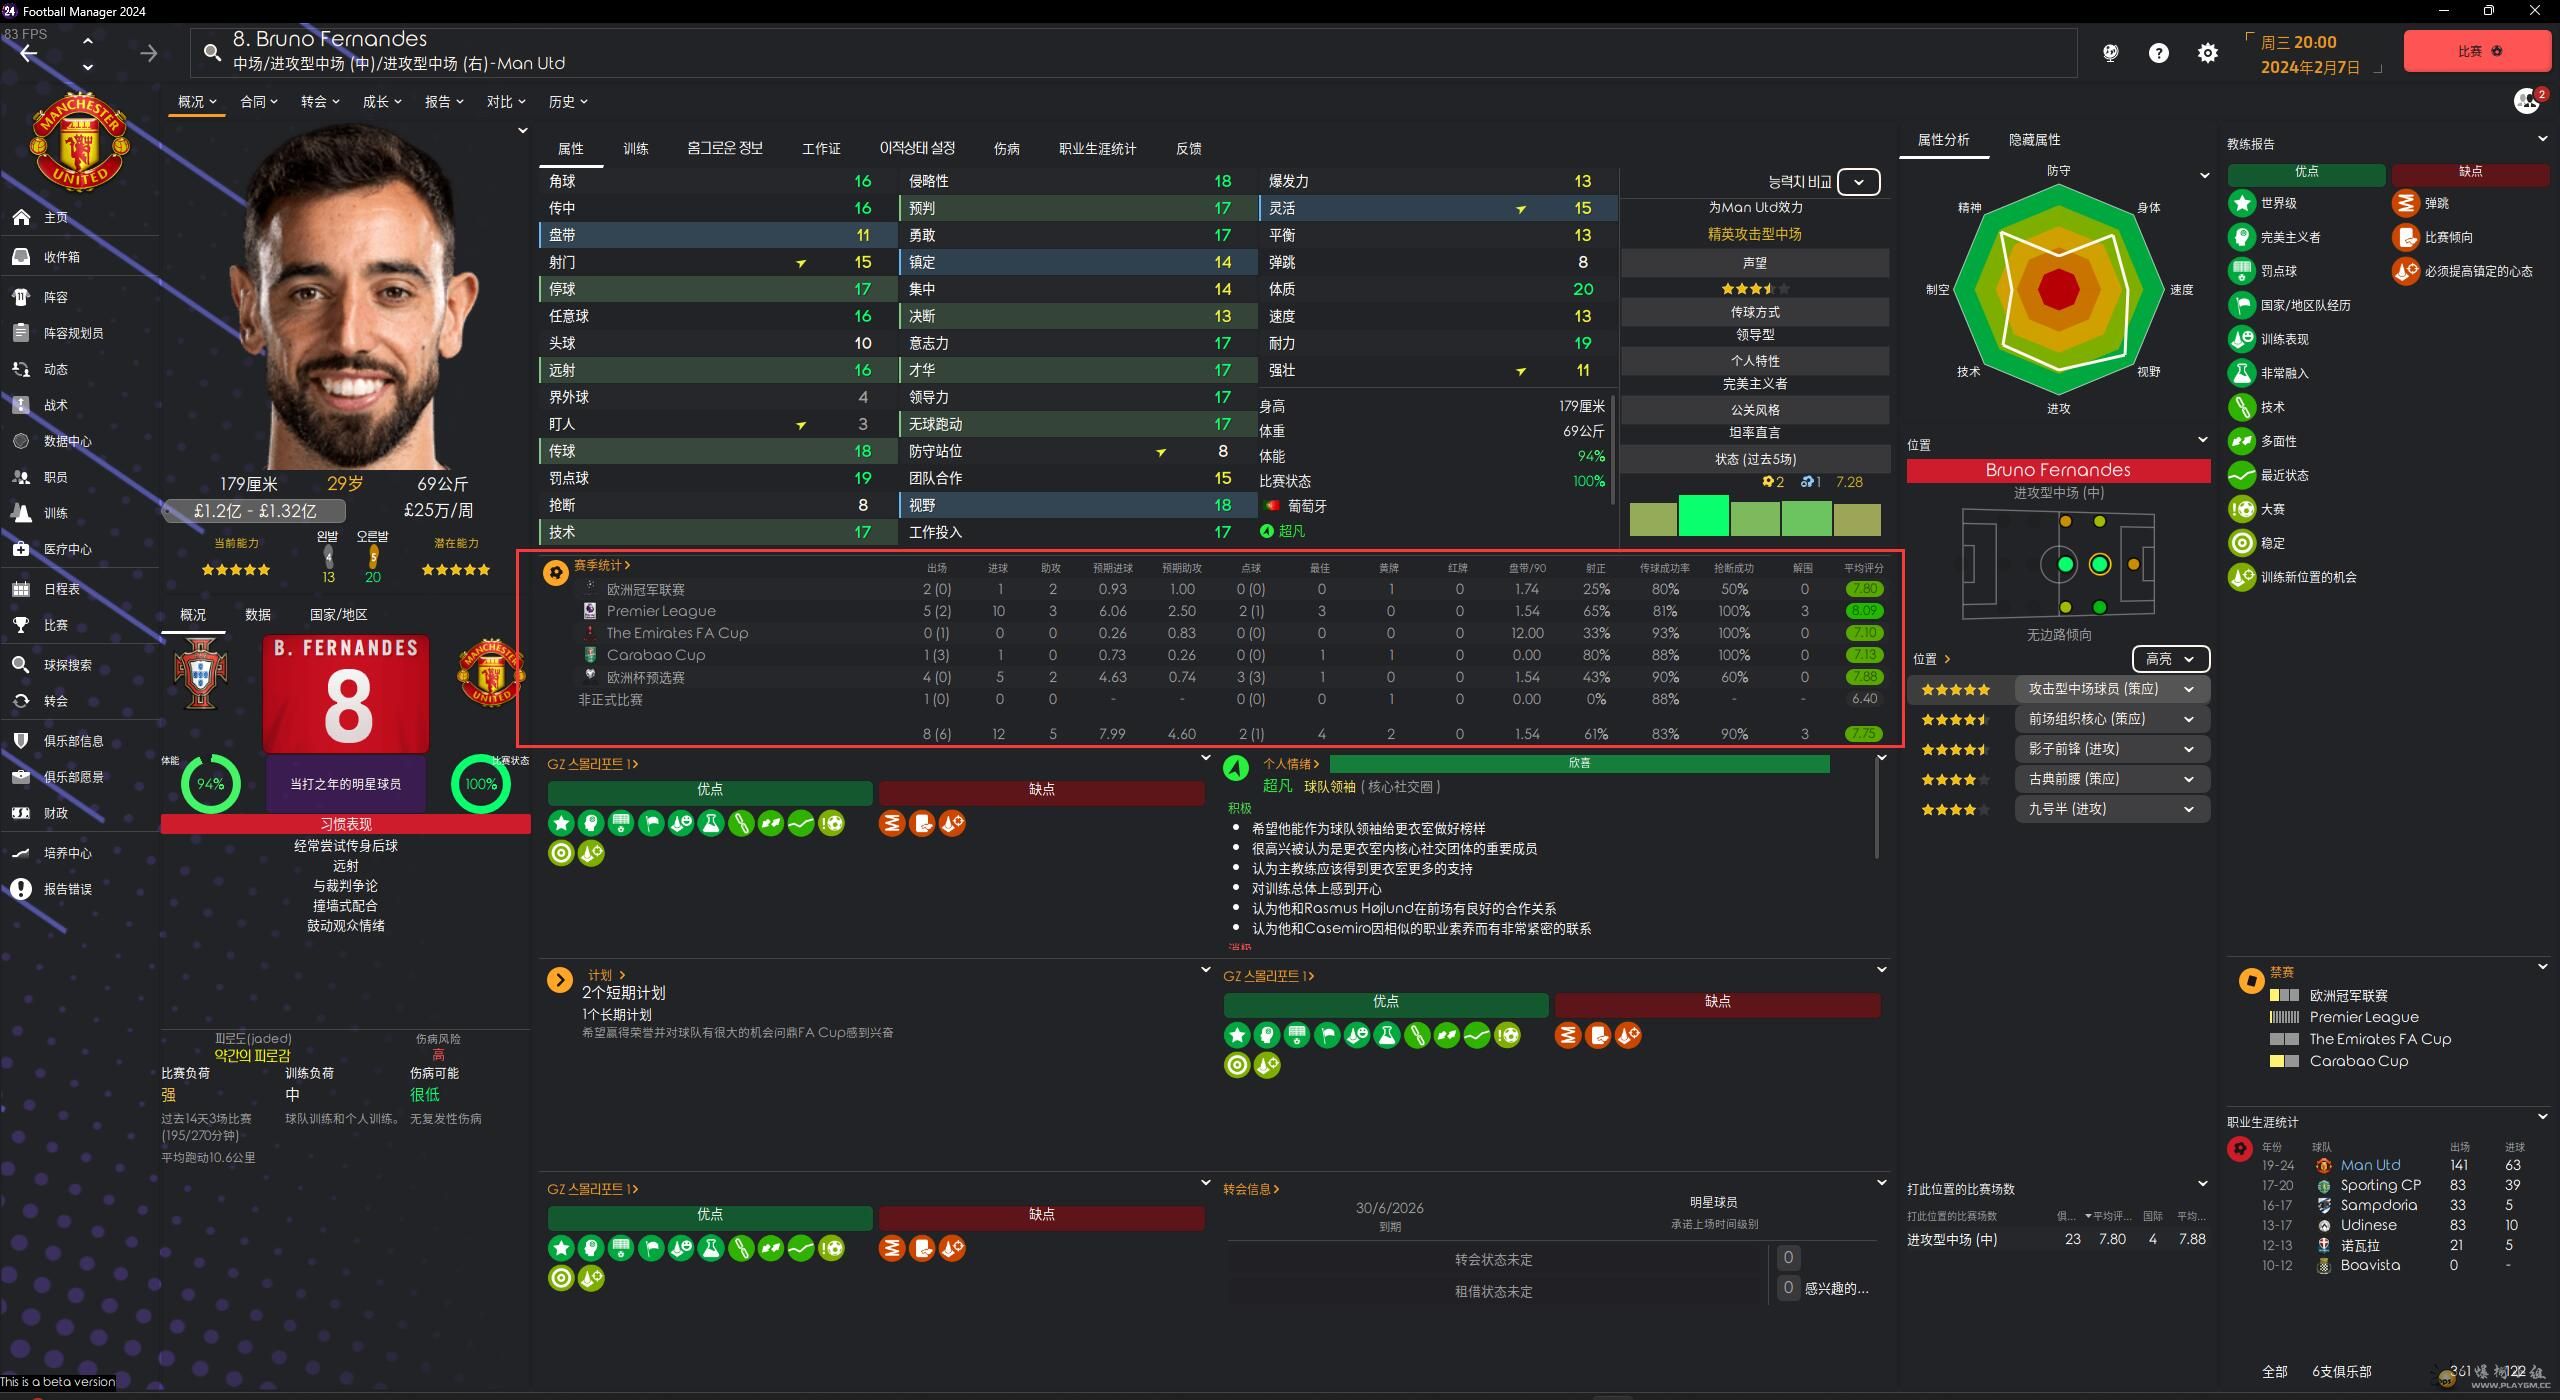Switch to 隐藏属性 hidden attributes tab
The height and width of the screenshot is (1400, 2560).
coord(2034,140)
